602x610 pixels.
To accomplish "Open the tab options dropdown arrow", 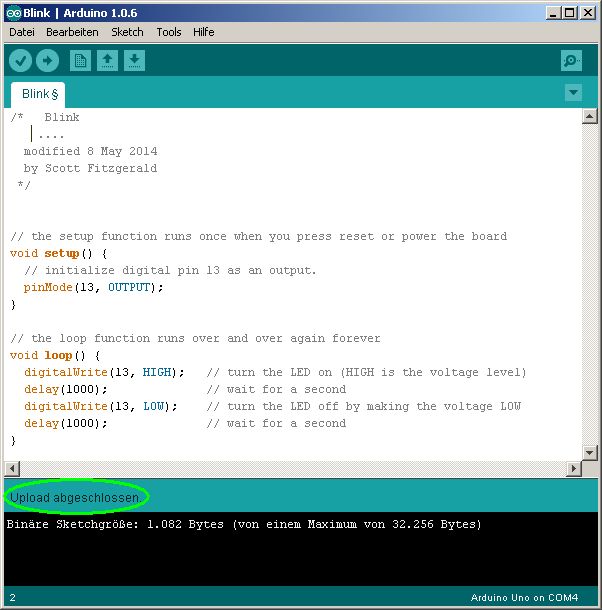I will pos(573,93).
